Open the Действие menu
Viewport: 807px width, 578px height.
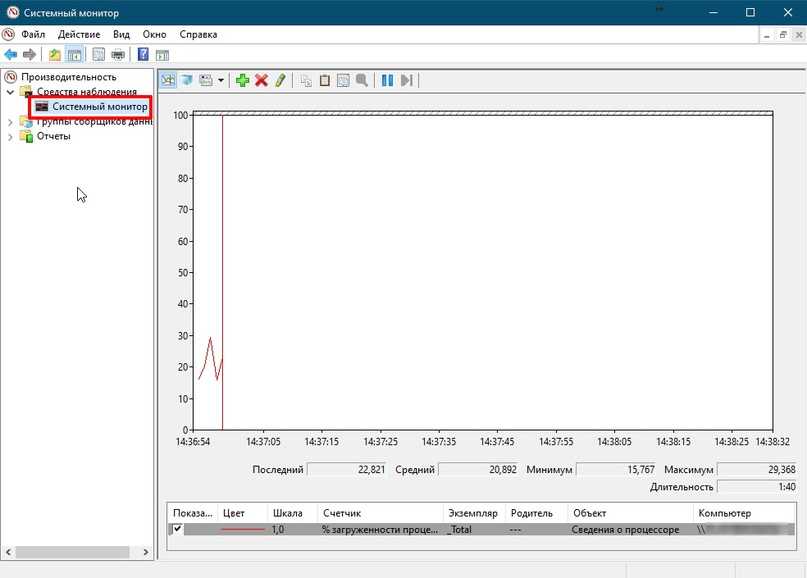78,34
